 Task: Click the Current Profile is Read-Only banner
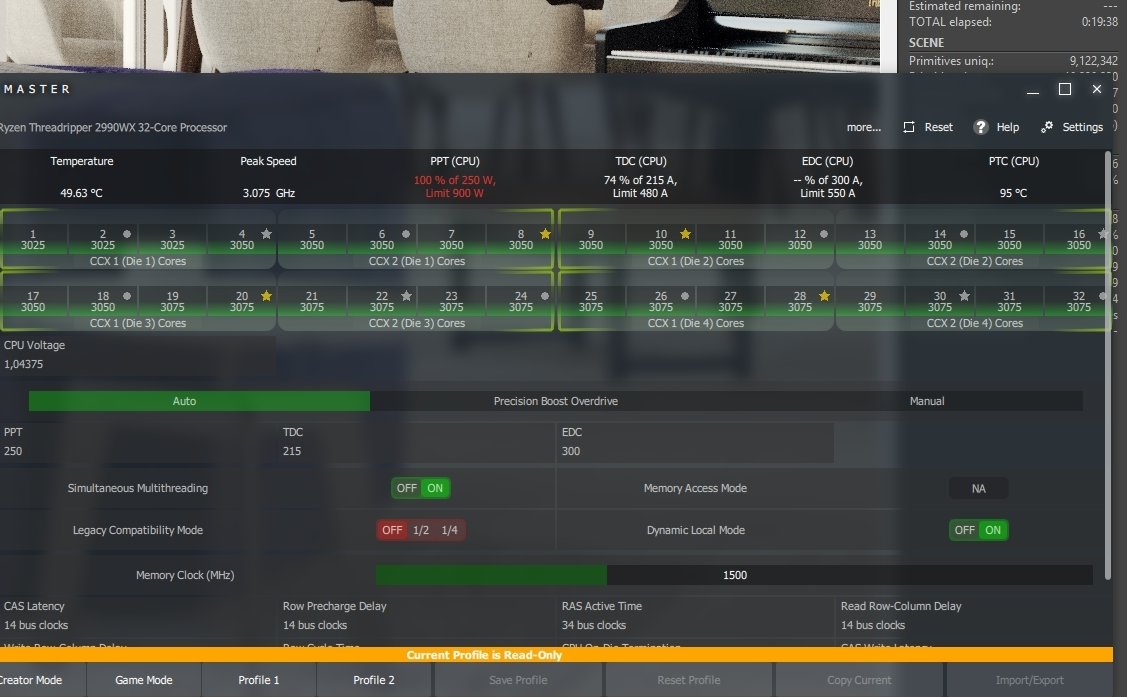pyautogui.click(x=556, y=655)
